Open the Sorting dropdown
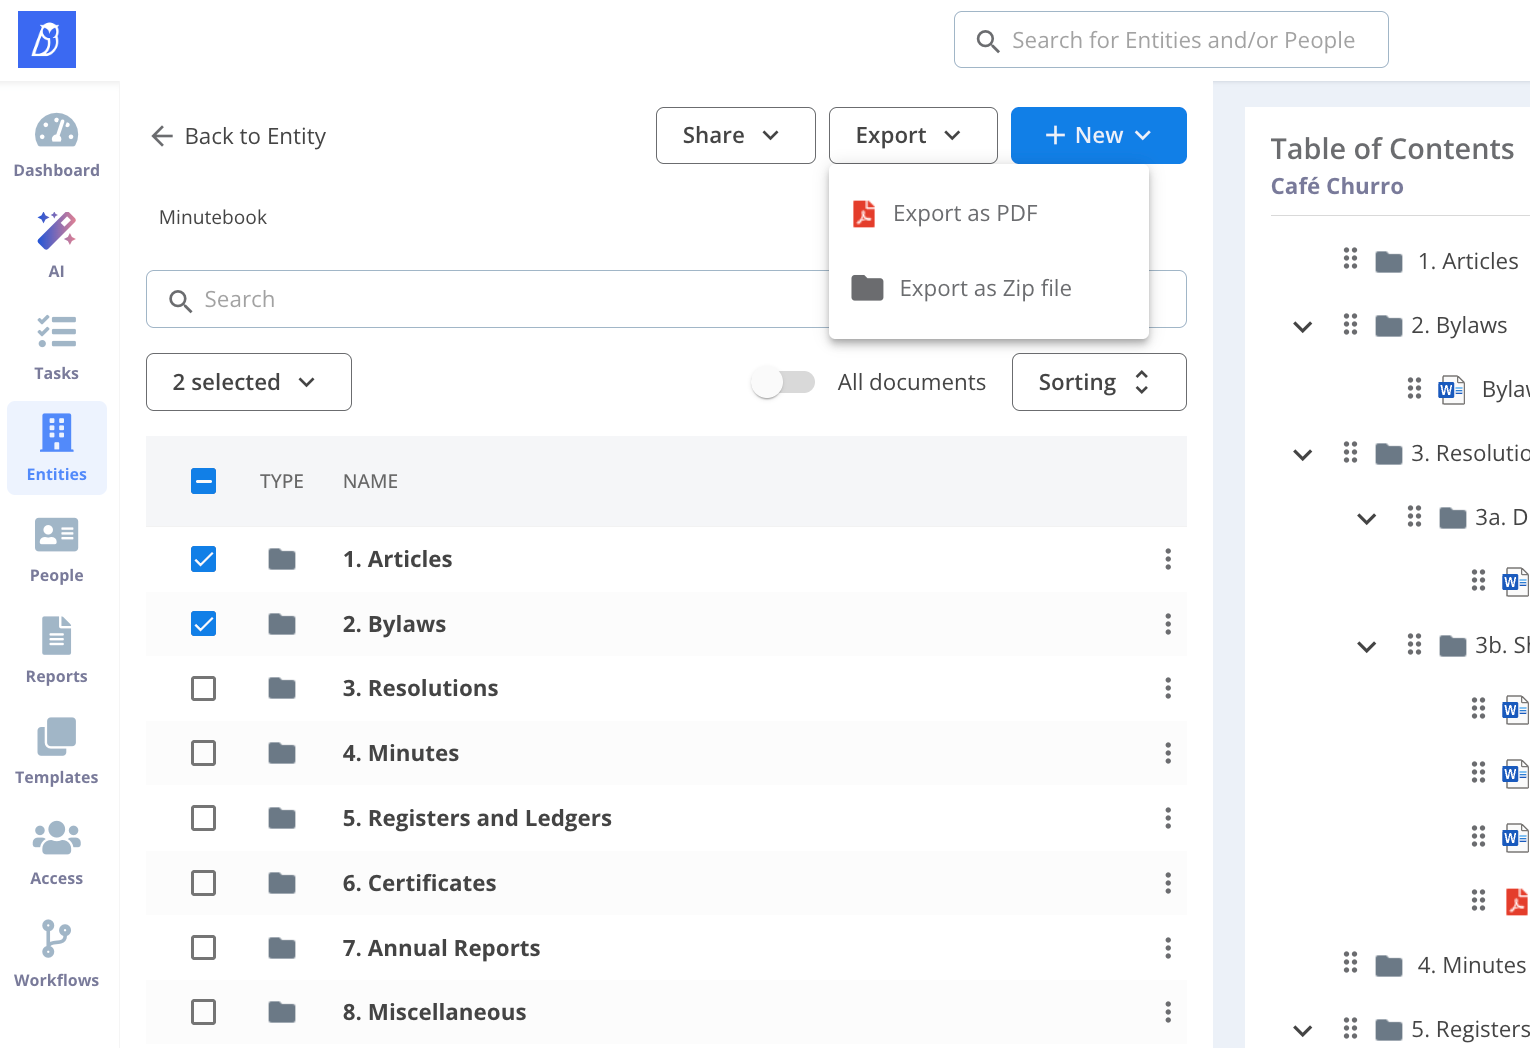 click(x=1098, y=382)
